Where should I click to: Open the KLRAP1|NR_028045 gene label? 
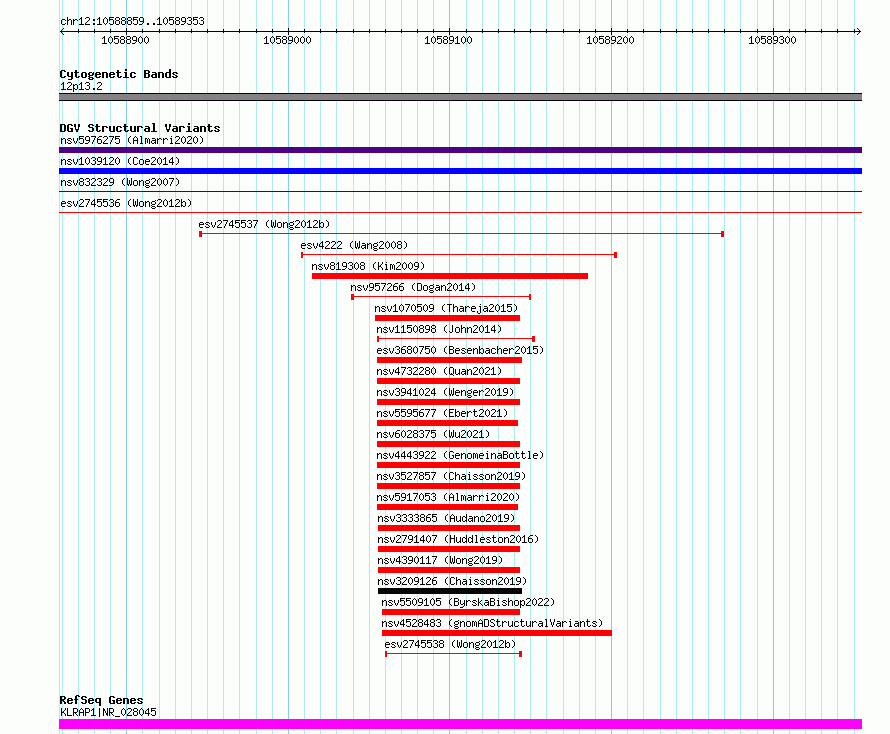click(108, 712)
